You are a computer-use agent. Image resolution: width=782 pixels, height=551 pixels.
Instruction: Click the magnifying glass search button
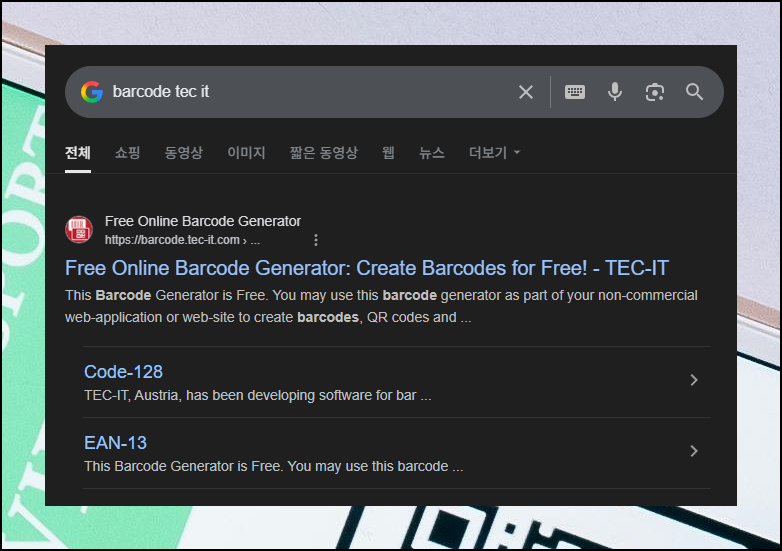pyautogui.click(x=694, y=92)
